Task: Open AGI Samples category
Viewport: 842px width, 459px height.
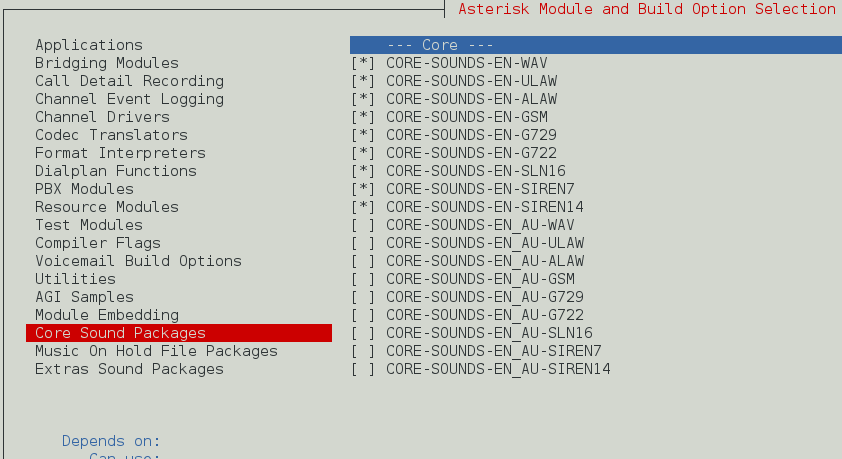Action: (x=84, y=297)
